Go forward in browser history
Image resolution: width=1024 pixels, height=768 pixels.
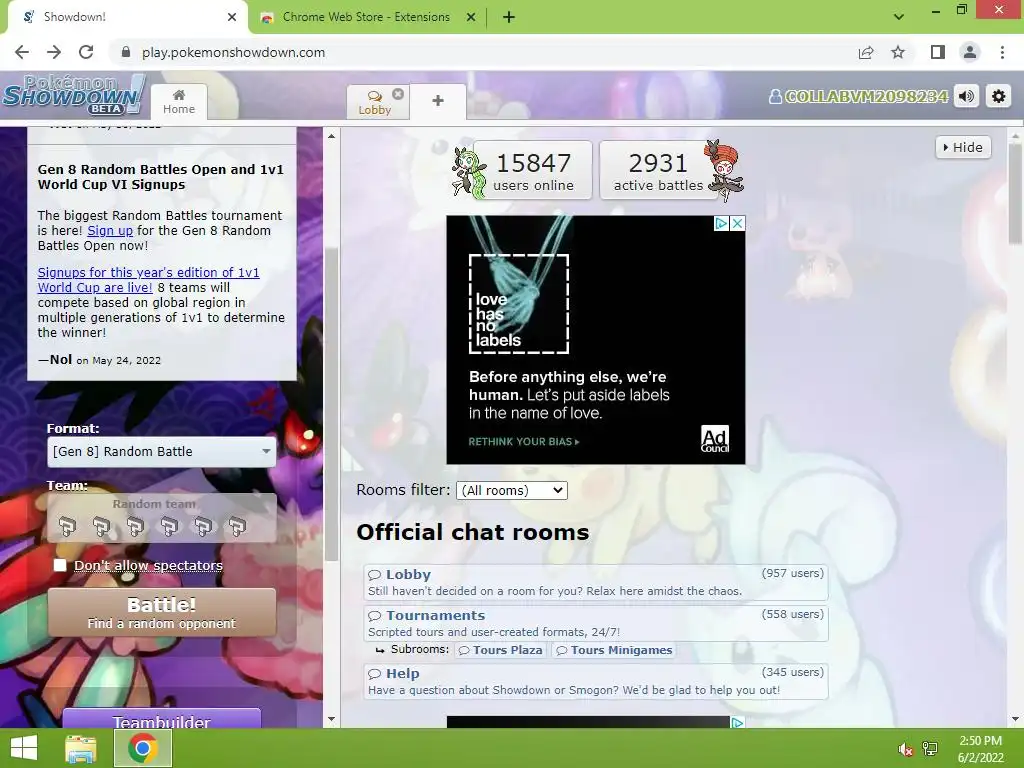coord(54,52)
